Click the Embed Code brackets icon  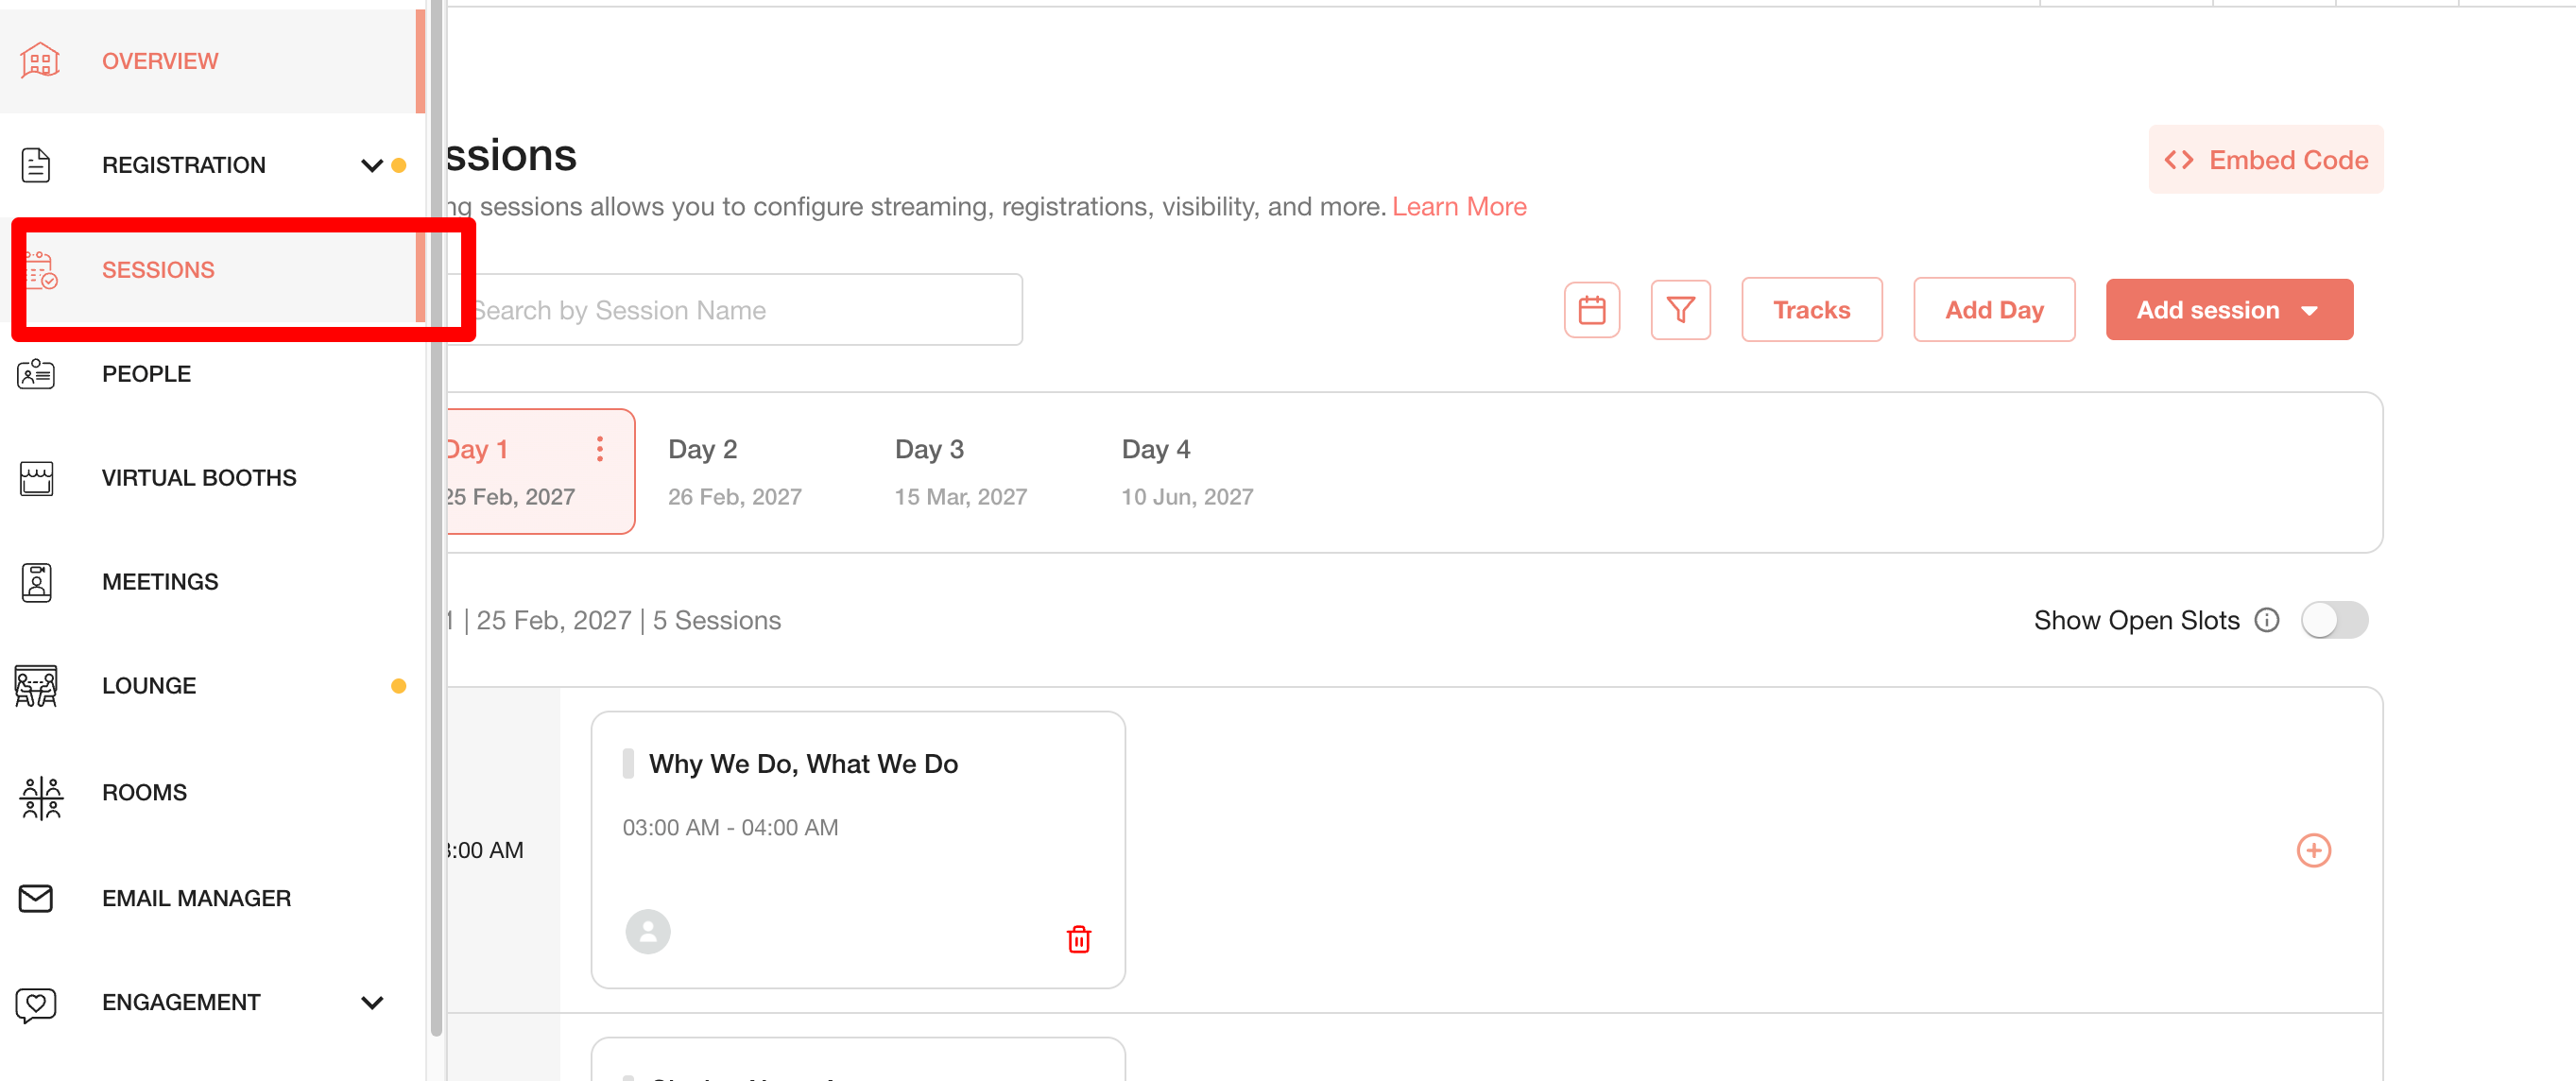(2179, 160)
